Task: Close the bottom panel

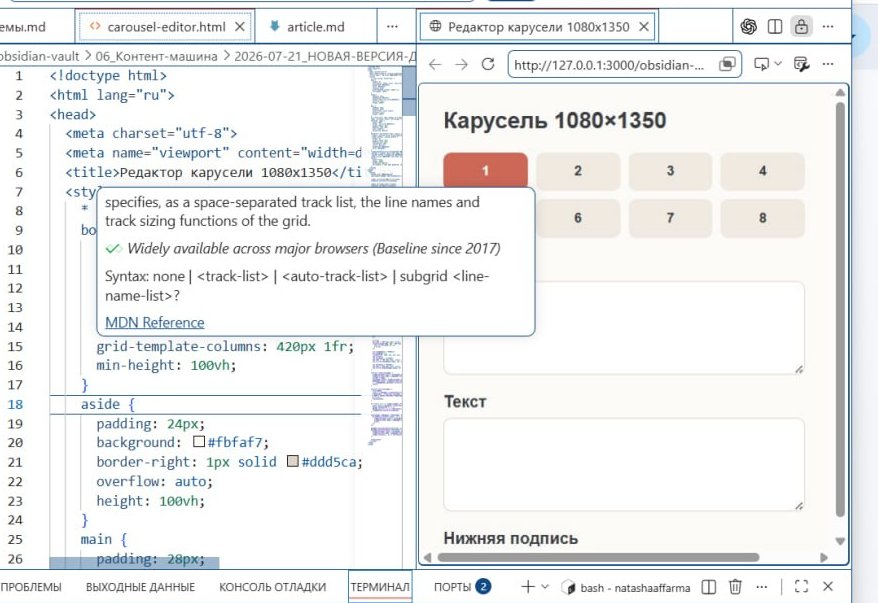Action: coord(828,587)
